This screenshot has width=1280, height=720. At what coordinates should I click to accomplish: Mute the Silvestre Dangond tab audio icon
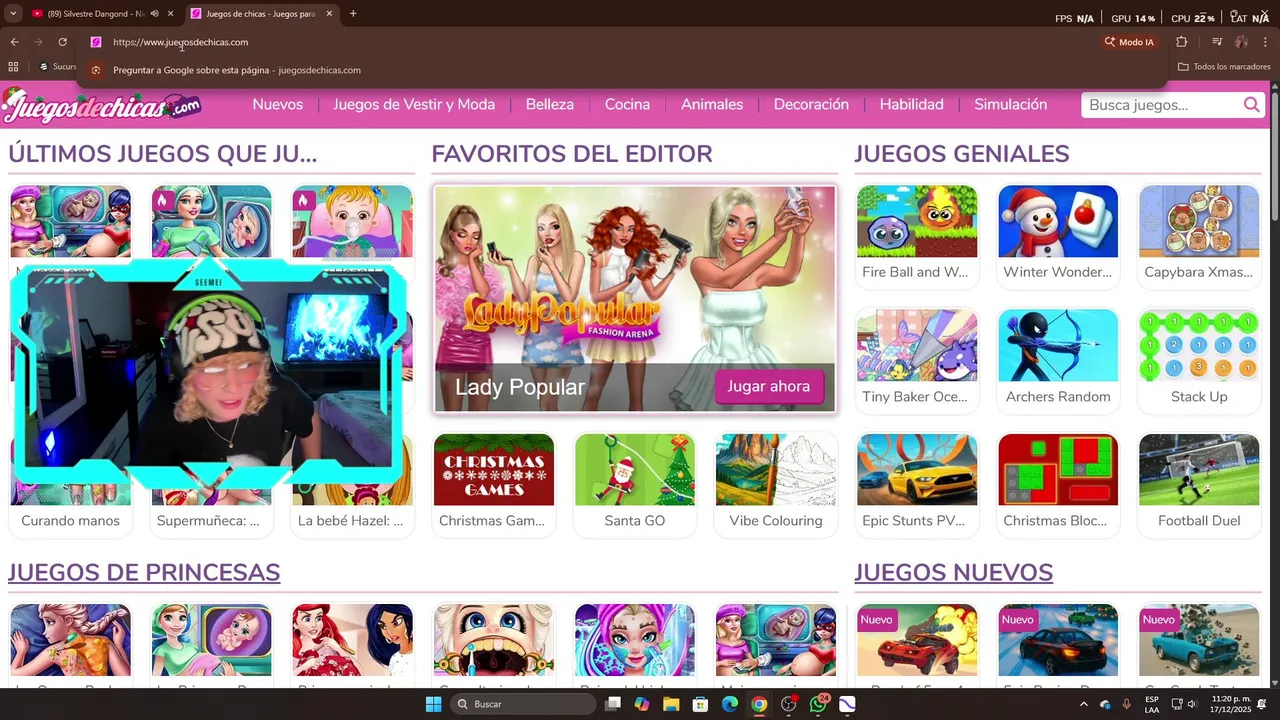coord(154,13)
